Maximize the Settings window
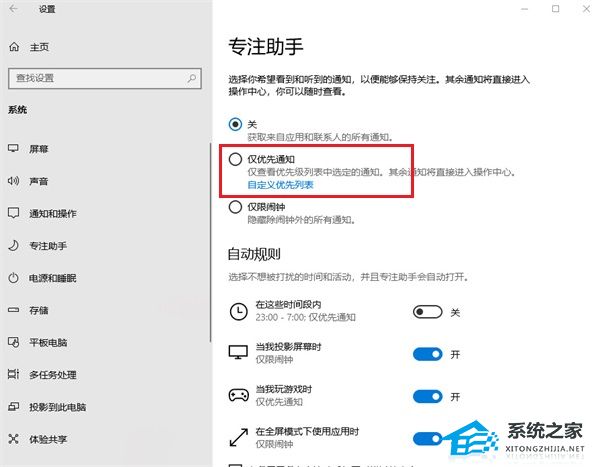 [x=556, y=8]
